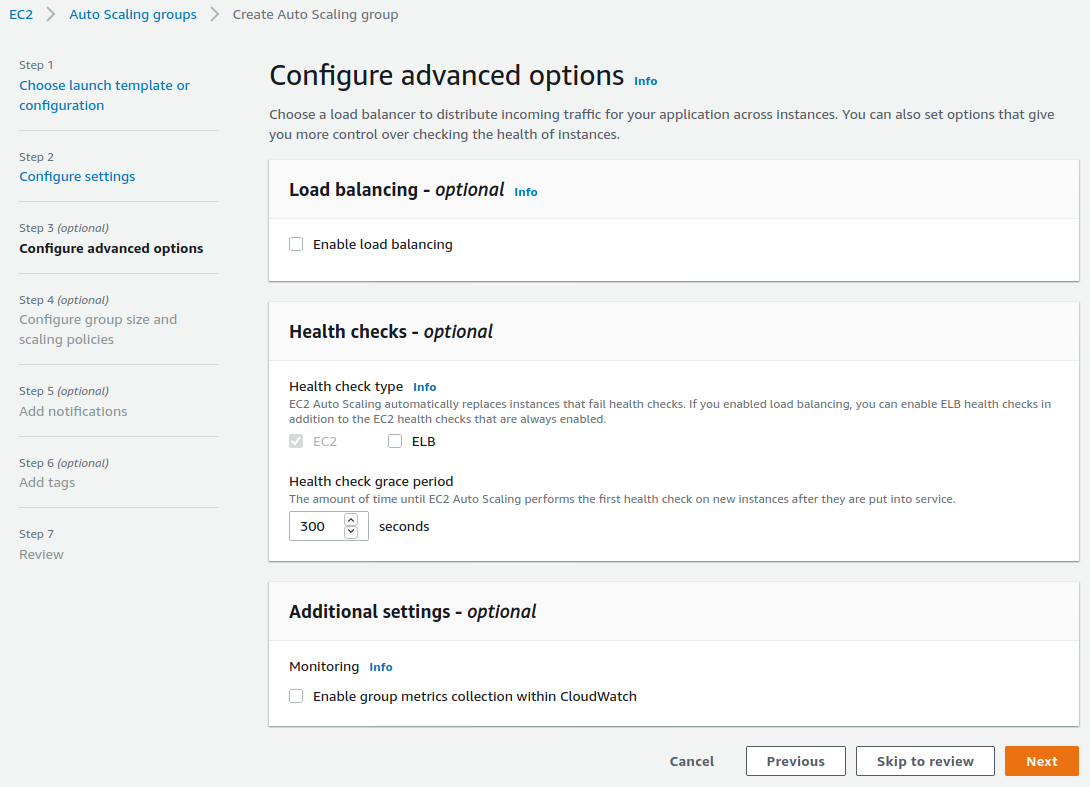Viewport: 1090px width, 787px height.
Task: Enable the load balancing checkbox
Action: click(x=296, y=244)
